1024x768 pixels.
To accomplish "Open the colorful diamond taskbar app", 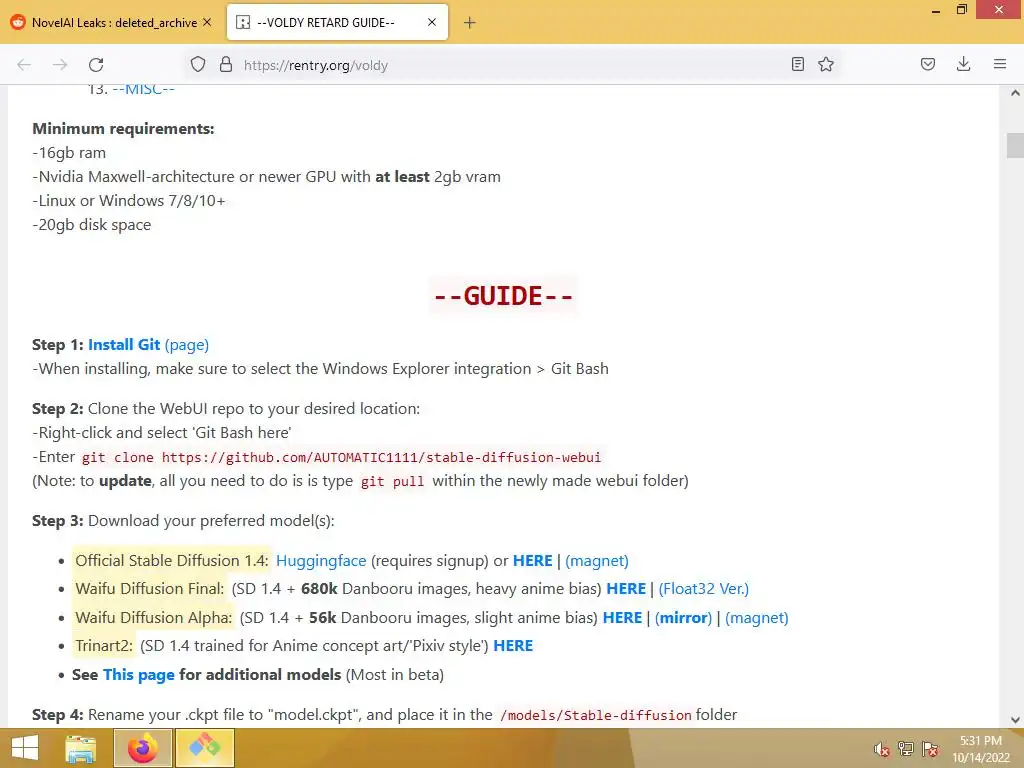I will coord(204,748).
